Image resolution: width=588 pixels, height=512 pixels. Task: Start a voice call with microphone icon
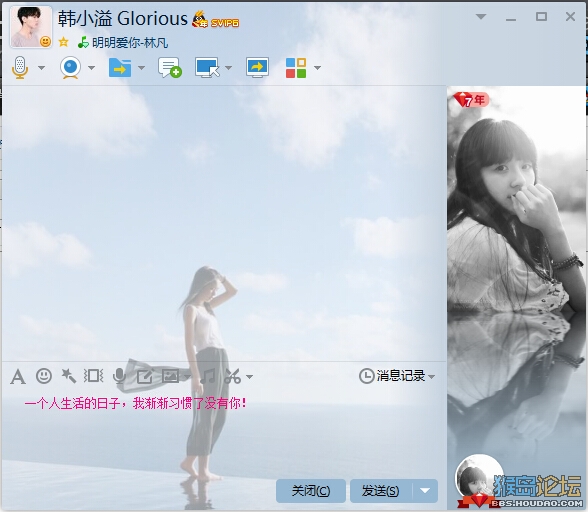20,68
